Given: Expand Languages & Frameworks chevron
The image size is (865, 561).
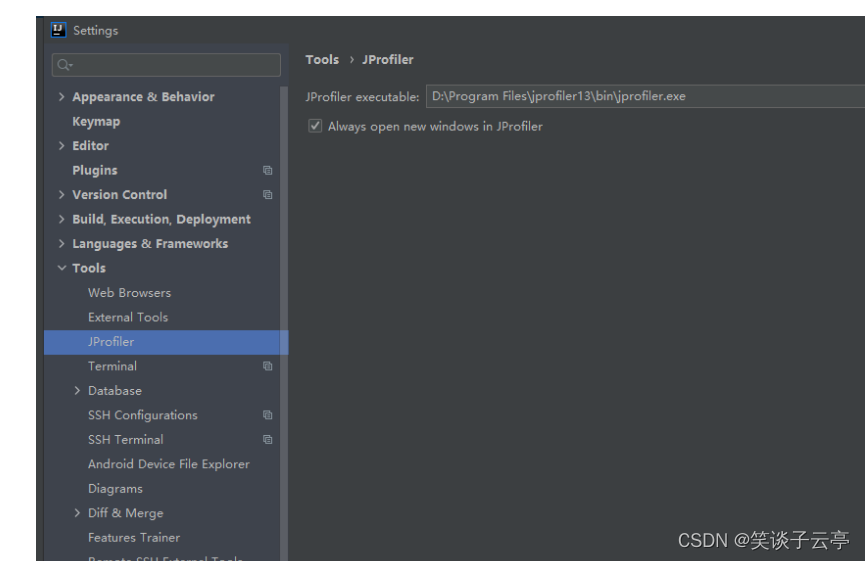Looking at the screenshot, I should [x=61, y=243].
